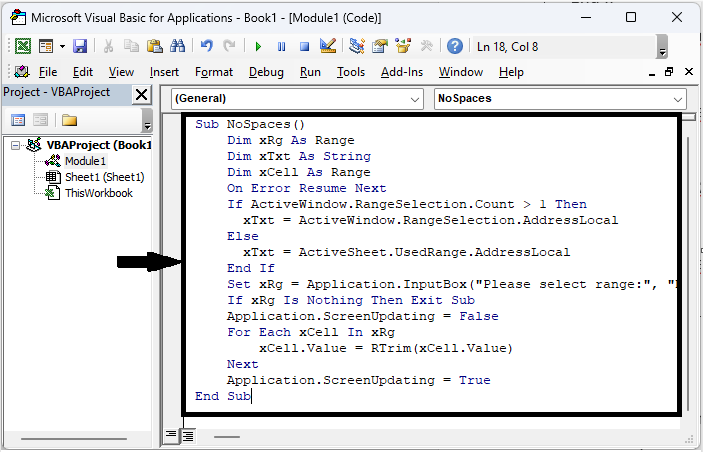This screenshot has height=452, width=703.
Task: Click the 'If xRg Is Nothing Then Exit Sub' line
Action: (x=351, y=300)
